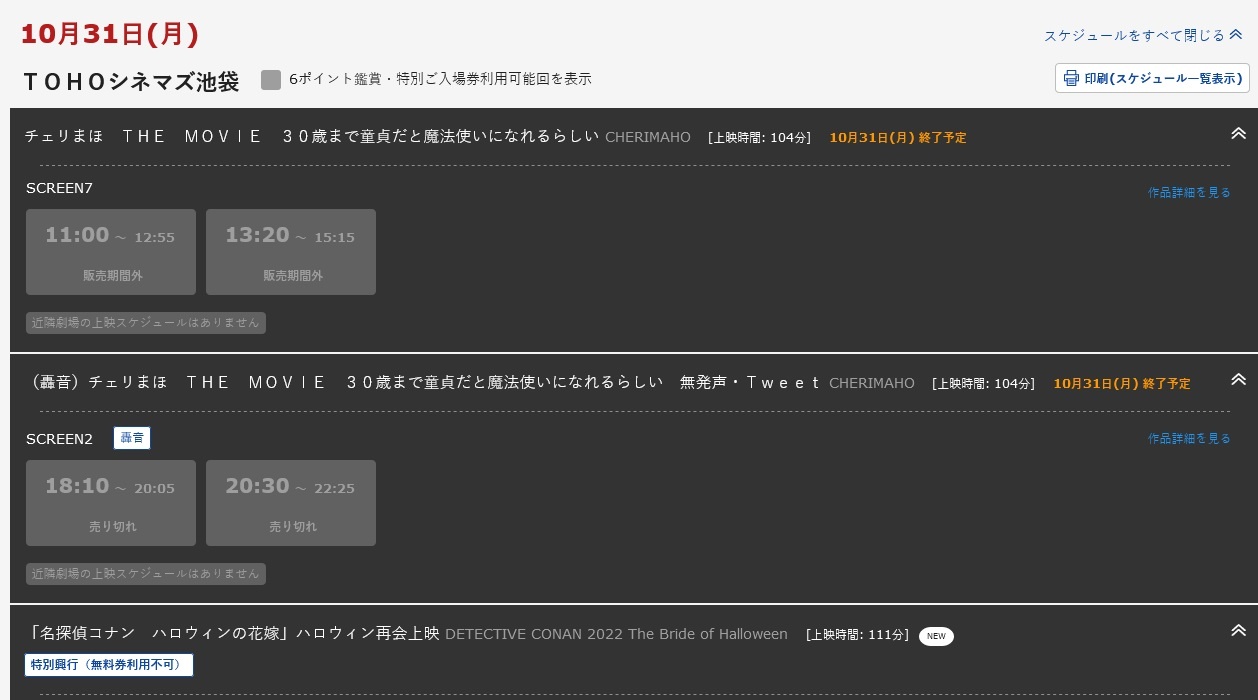Click the double chevron beside スケジュールをすべて閉じる
This screenshot has width=1258, height=700.
1236,35
